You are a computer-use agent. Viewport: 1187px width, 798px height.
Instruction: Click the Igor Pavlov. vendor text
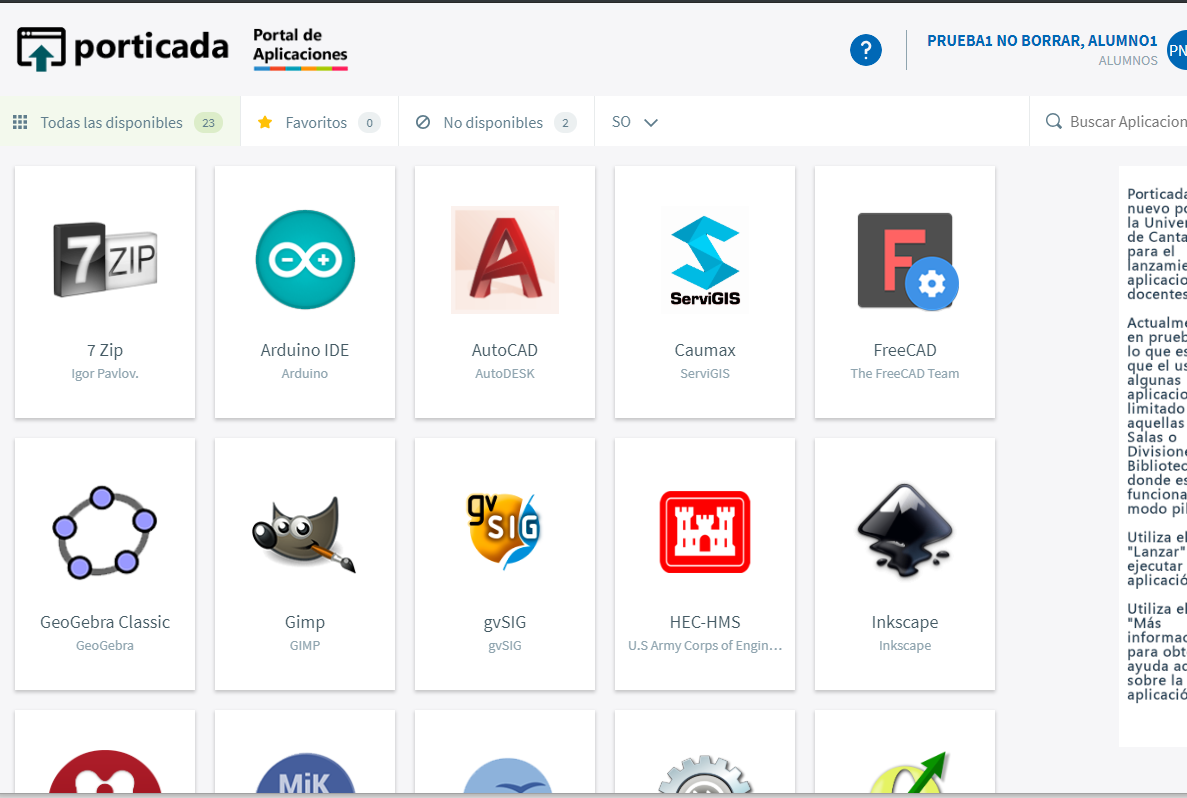tap(105, 373)
